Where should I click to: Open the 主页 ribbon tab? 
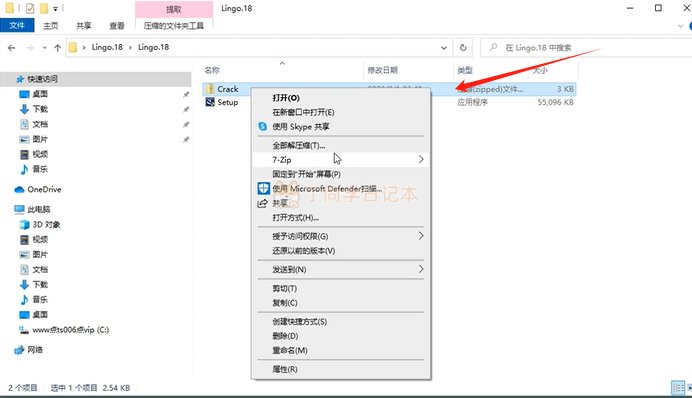tap(50, 26)
